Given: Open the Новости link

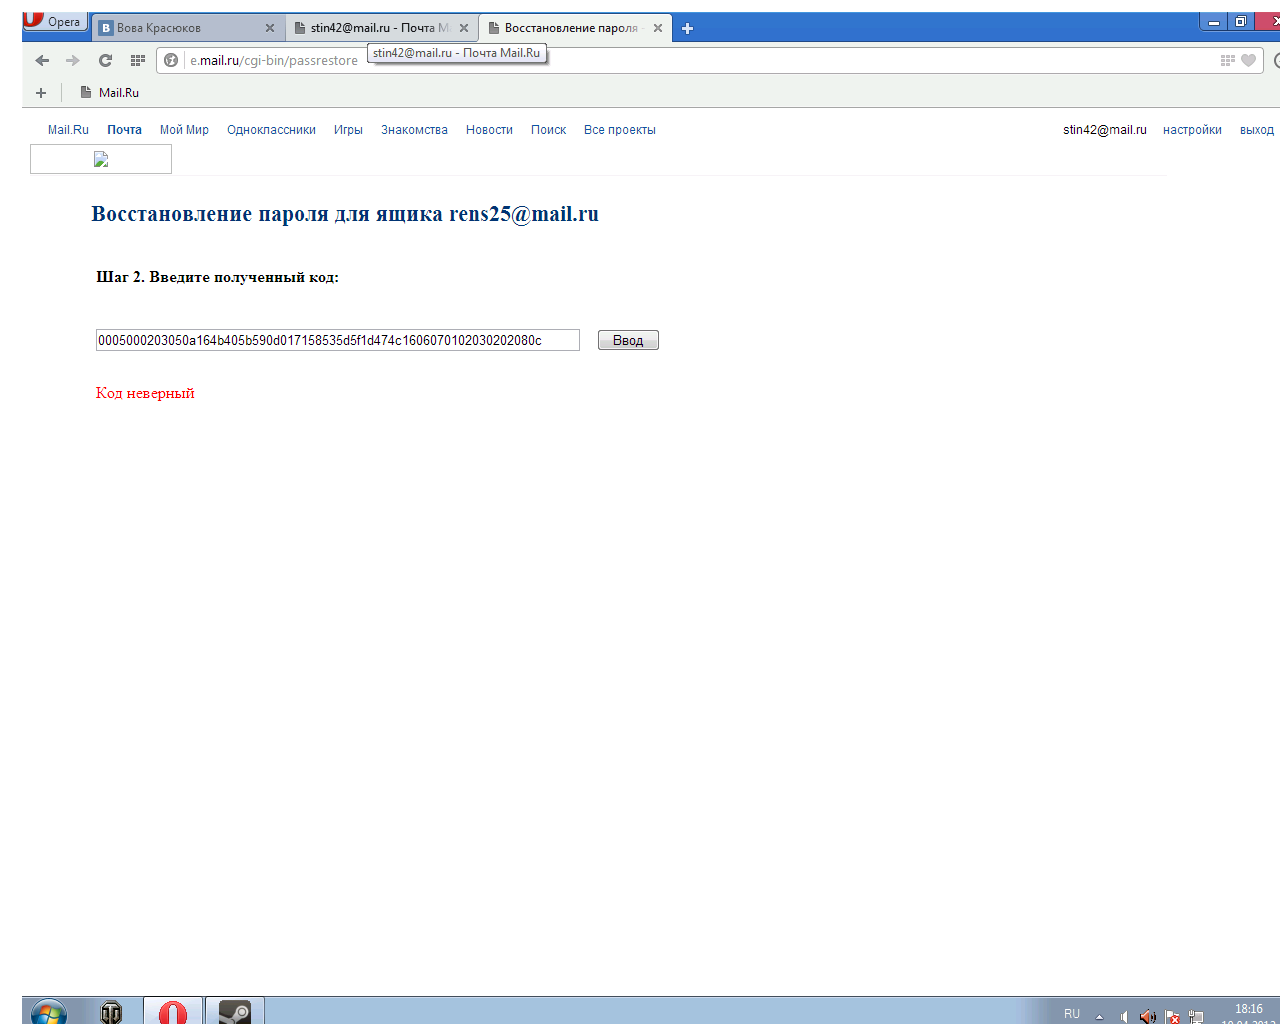Looking at the screenshot, I should point(489,130).
